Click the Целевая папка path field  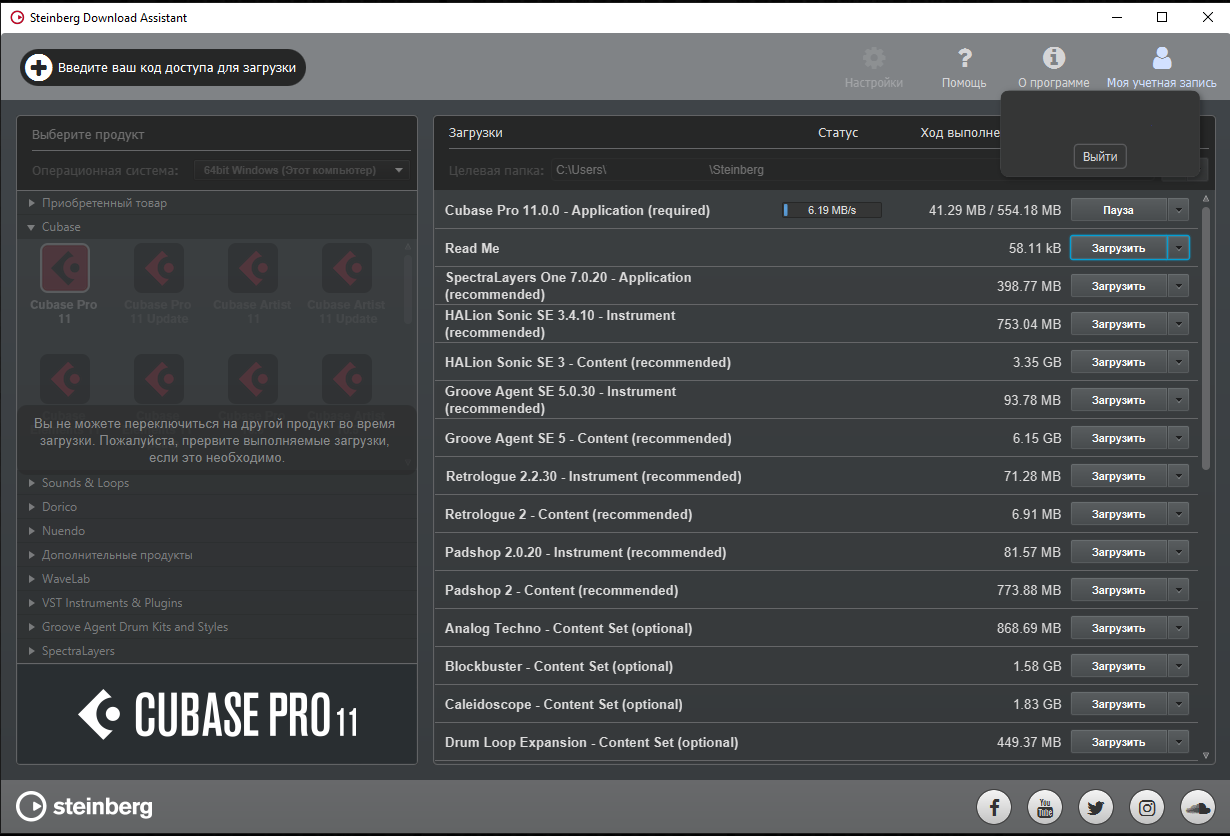(x=775, y=170)
